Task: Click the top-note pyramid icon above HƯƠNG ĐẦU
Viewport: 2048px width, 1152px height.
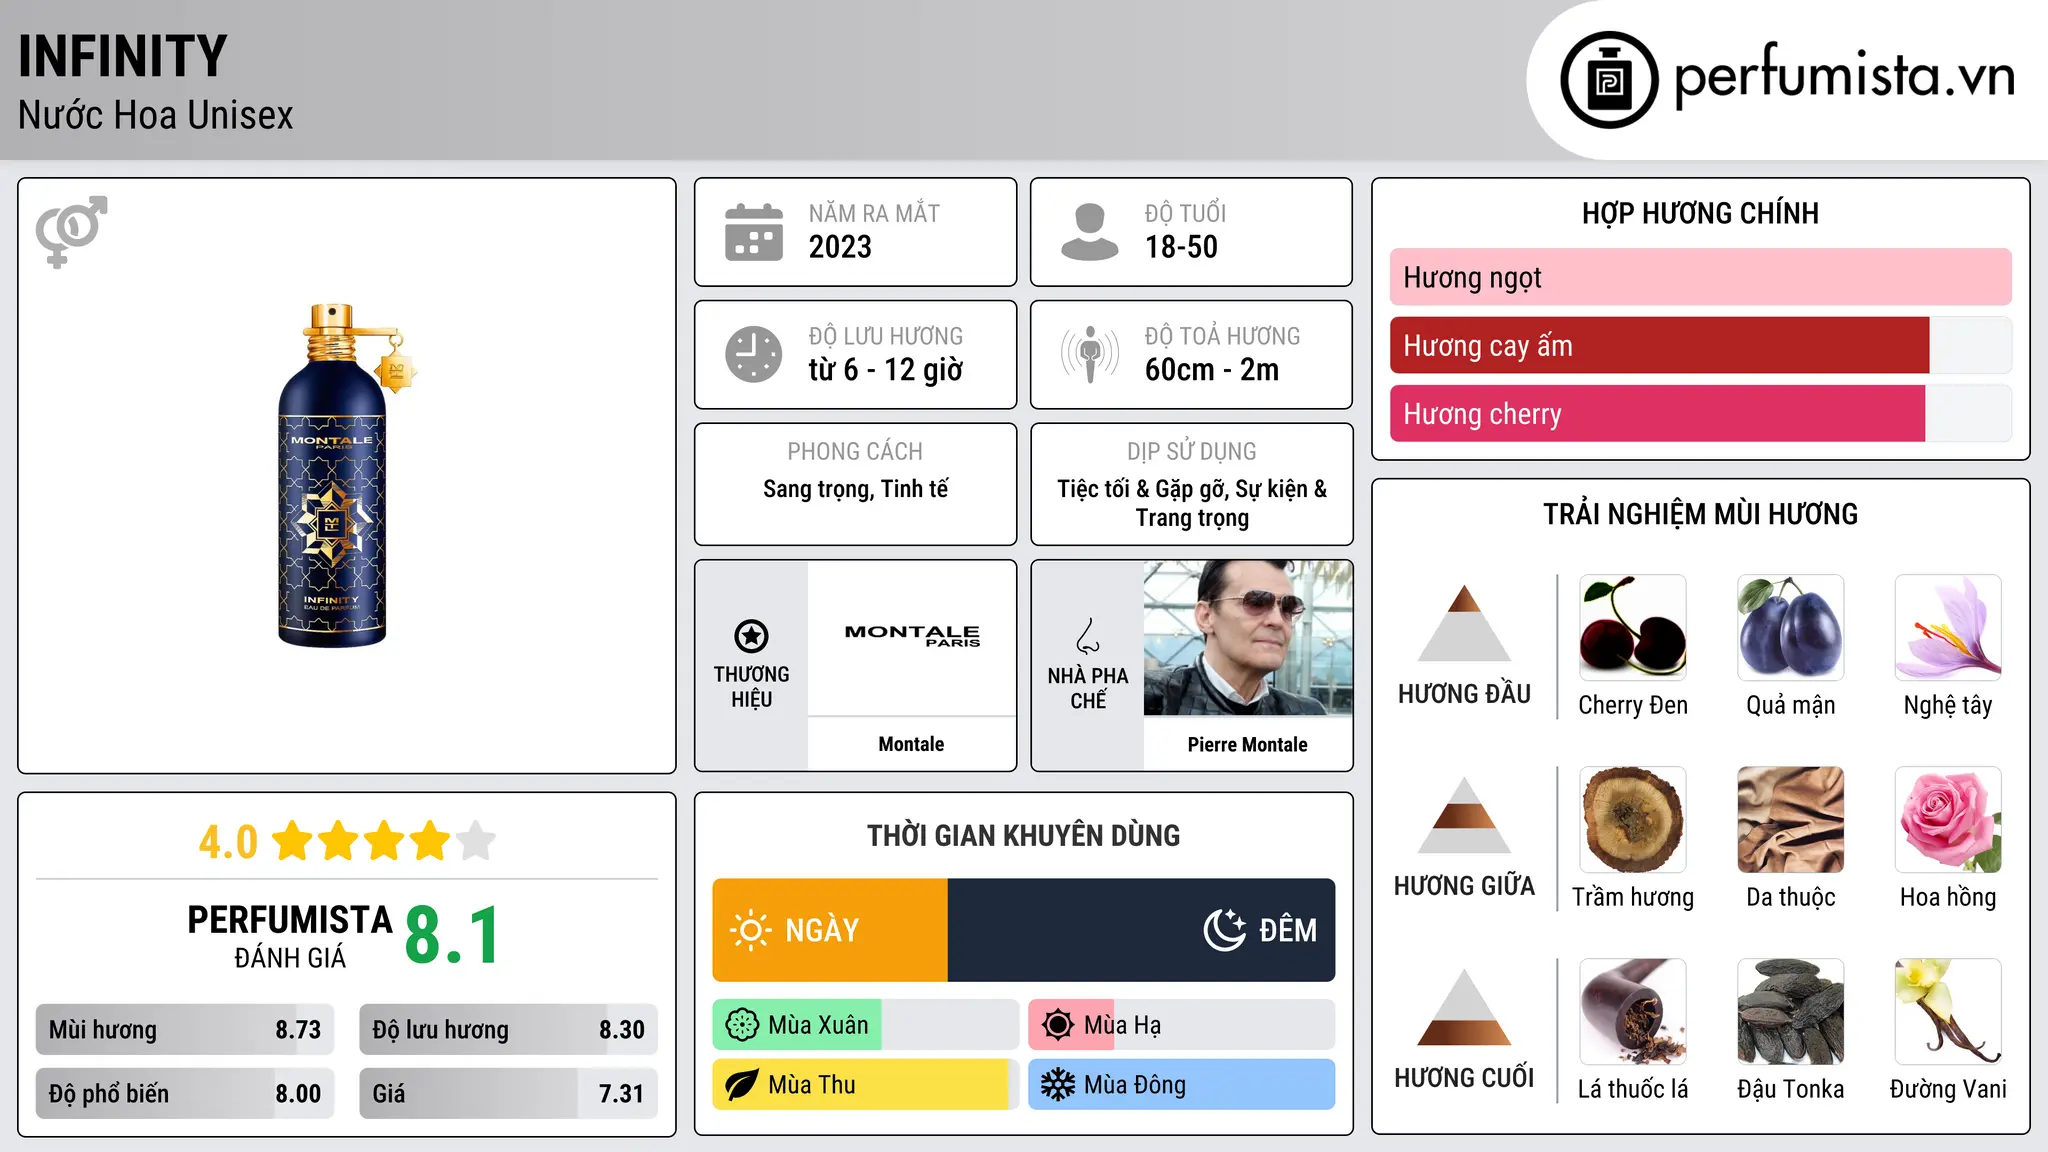Action: (1464, 623)
